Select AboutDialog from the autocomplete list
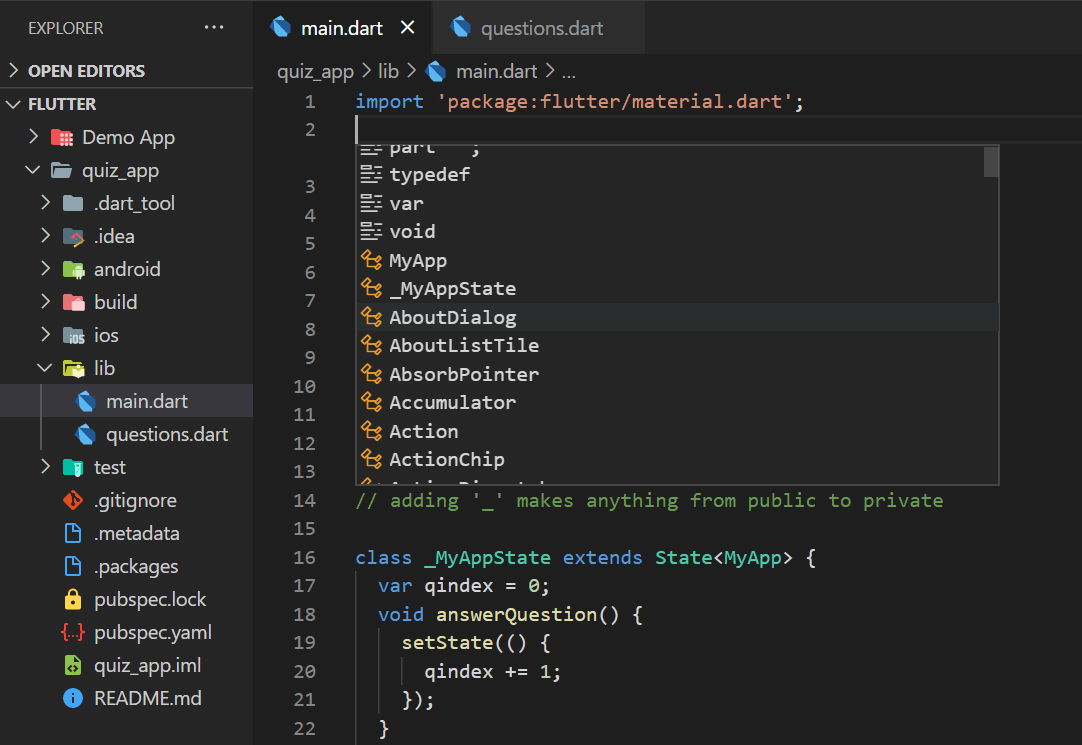The width and height of the screenshot is (1082, 745). click(x=452, y=317)
